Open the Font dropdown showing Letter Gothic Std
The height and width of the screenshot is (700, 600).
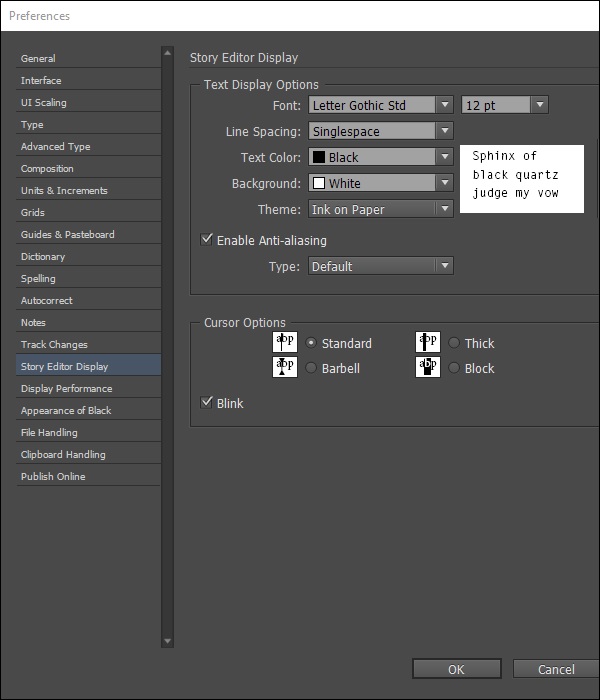445,105
